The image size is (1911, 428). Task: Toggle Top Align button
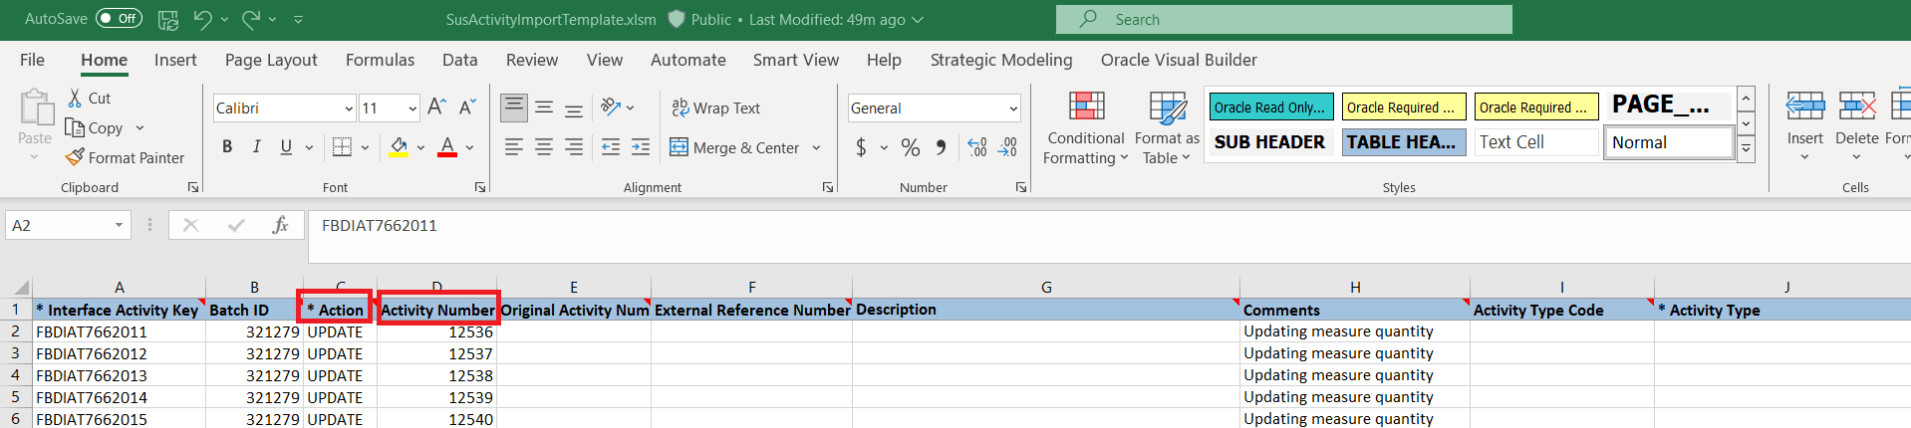tap(514, 107)
